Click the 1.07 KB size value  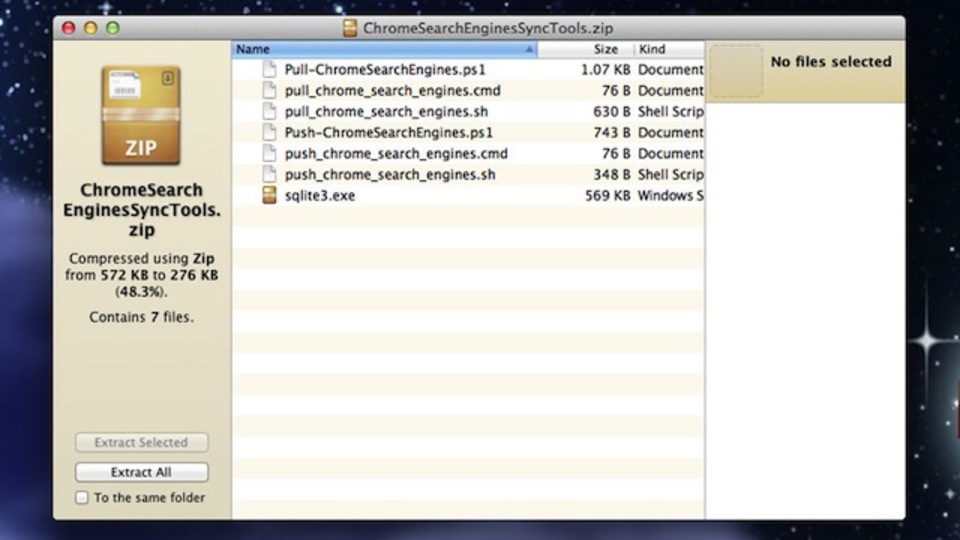coord(605,69)
